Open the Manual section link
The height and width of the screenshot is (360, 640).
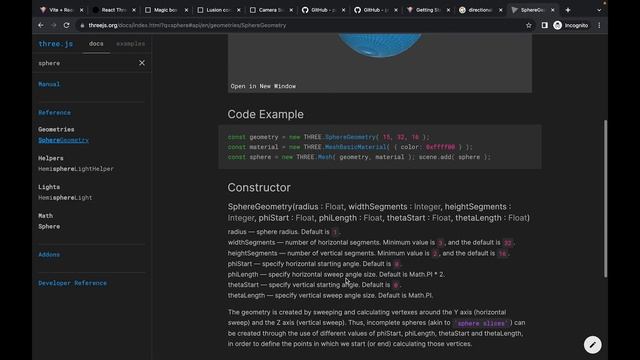[49, 84]
